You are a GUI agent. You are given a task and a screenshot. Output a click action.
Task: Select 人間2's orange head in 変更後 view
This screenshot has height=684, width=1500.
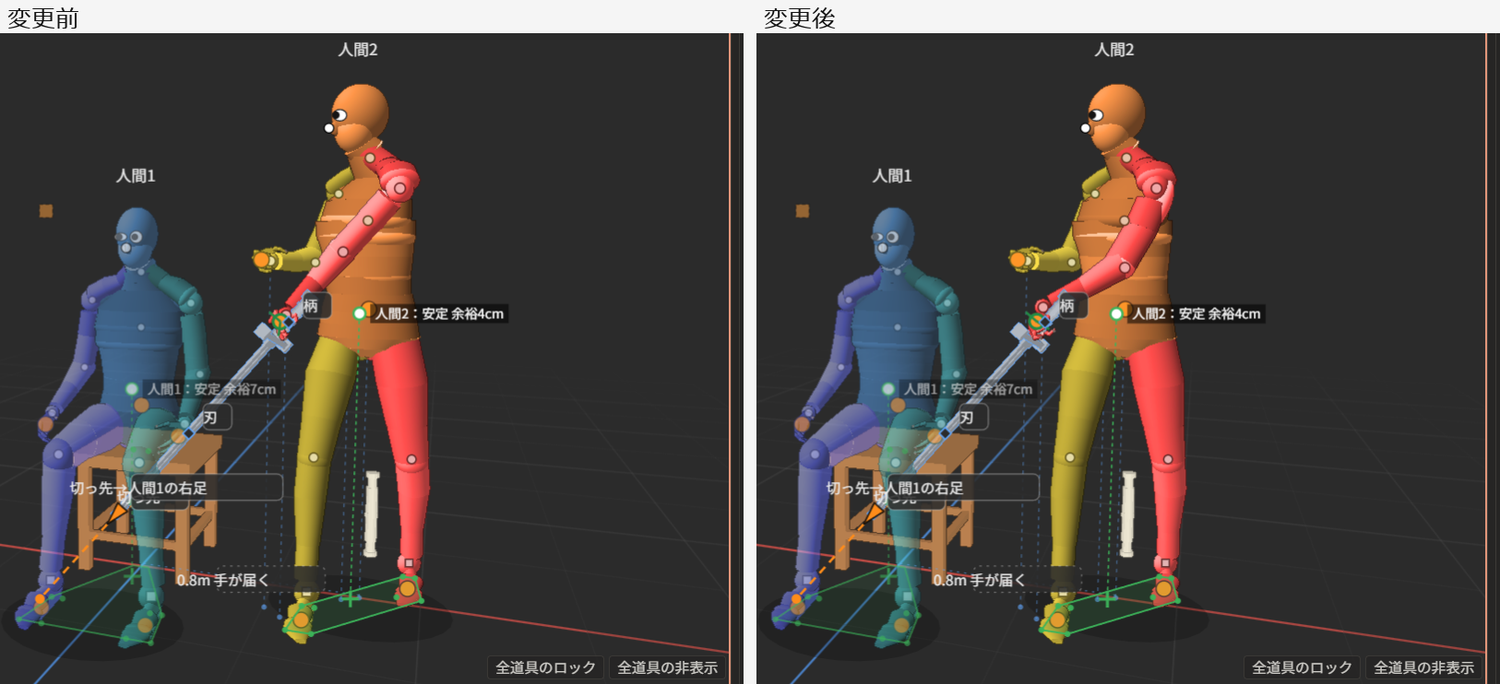pyautogui.click(x=1114, y=117)
